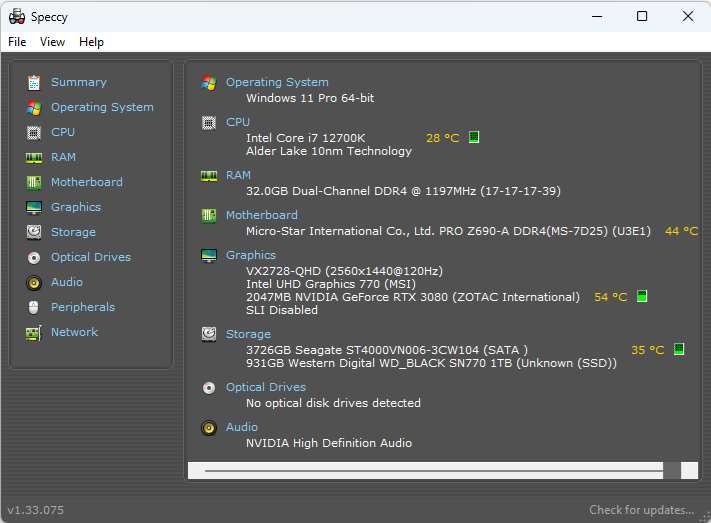Open the CPU heading link in summary
The width and height of the screenshot is (711, 523).
point(238,122)
